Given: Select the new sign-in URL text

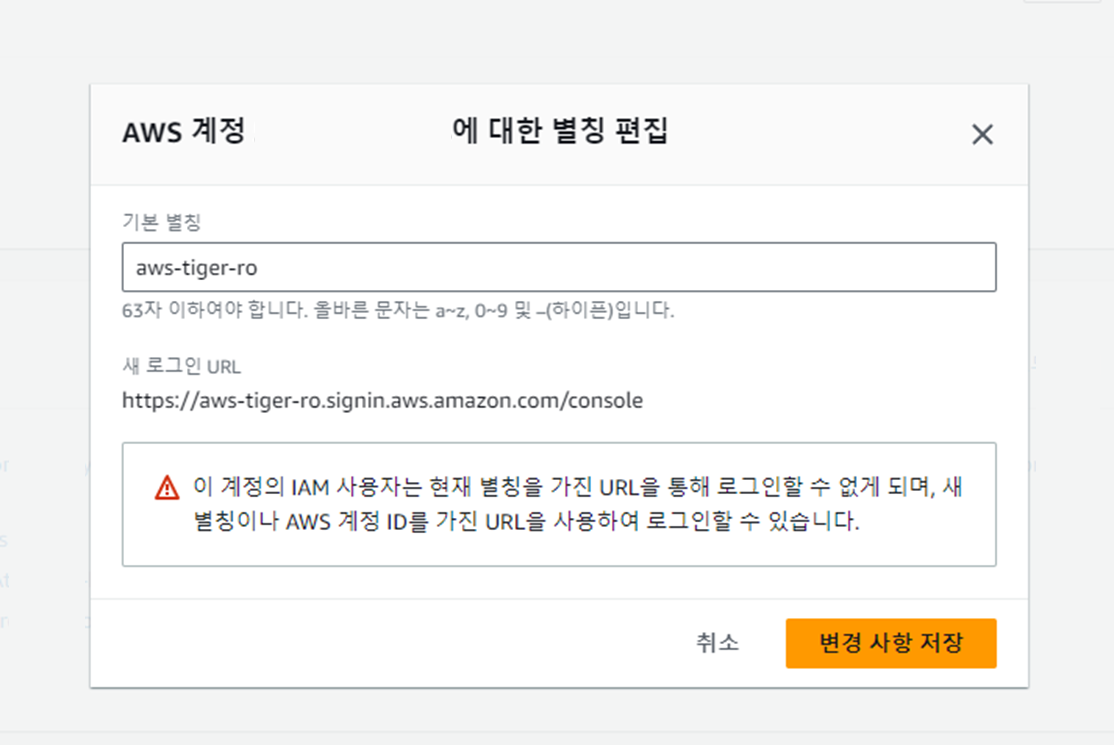Looking at the screenshot, I should (382, 401).
